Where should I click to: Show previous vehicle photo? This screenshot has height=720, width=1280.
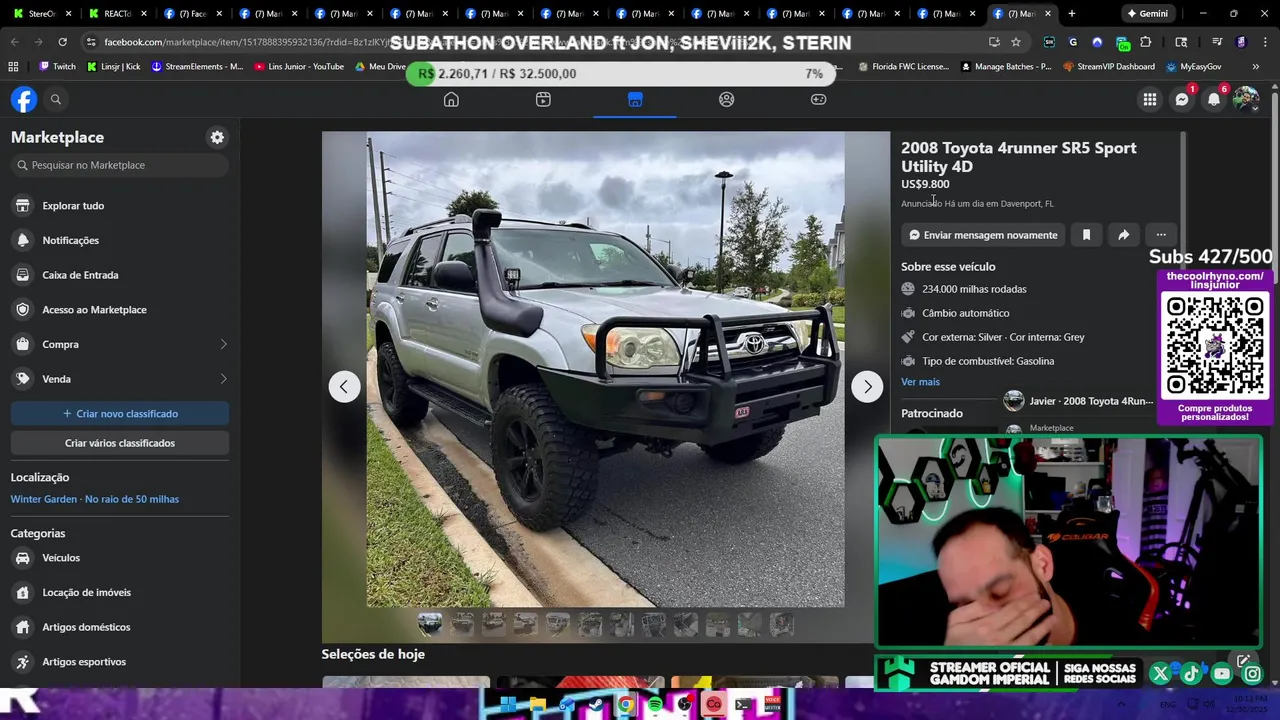[344, 386]
